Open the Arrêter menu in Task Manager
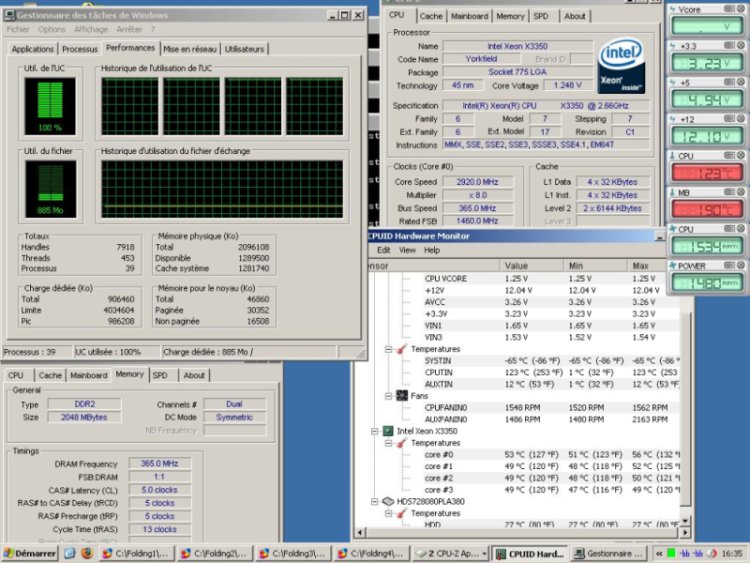This screenshot has height=563, width=750. pyautogui.click(x=129, y=29)
